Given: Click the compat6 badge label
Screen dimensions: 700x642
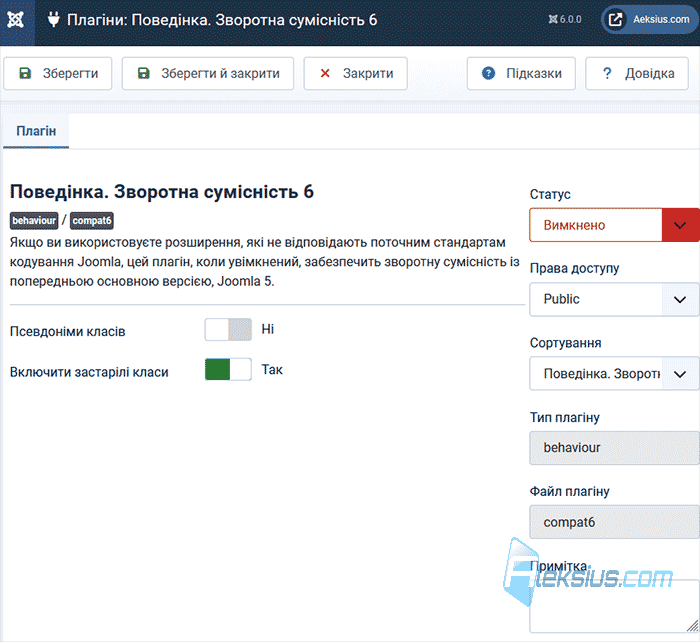Looking at the screenshot, I should 92,221.
